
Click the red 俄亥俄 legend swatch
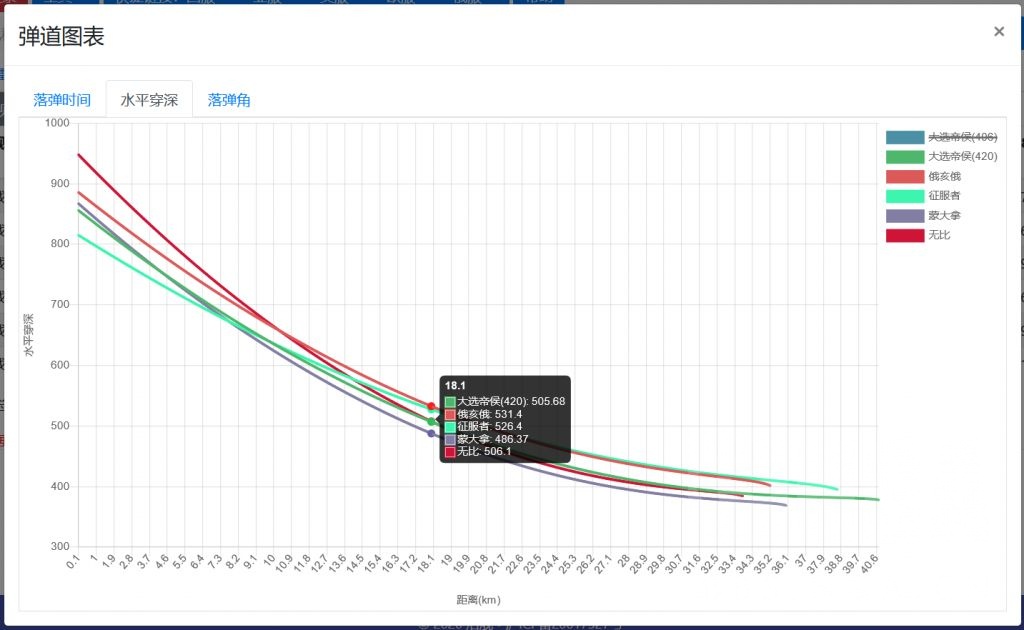click(904, 176)
